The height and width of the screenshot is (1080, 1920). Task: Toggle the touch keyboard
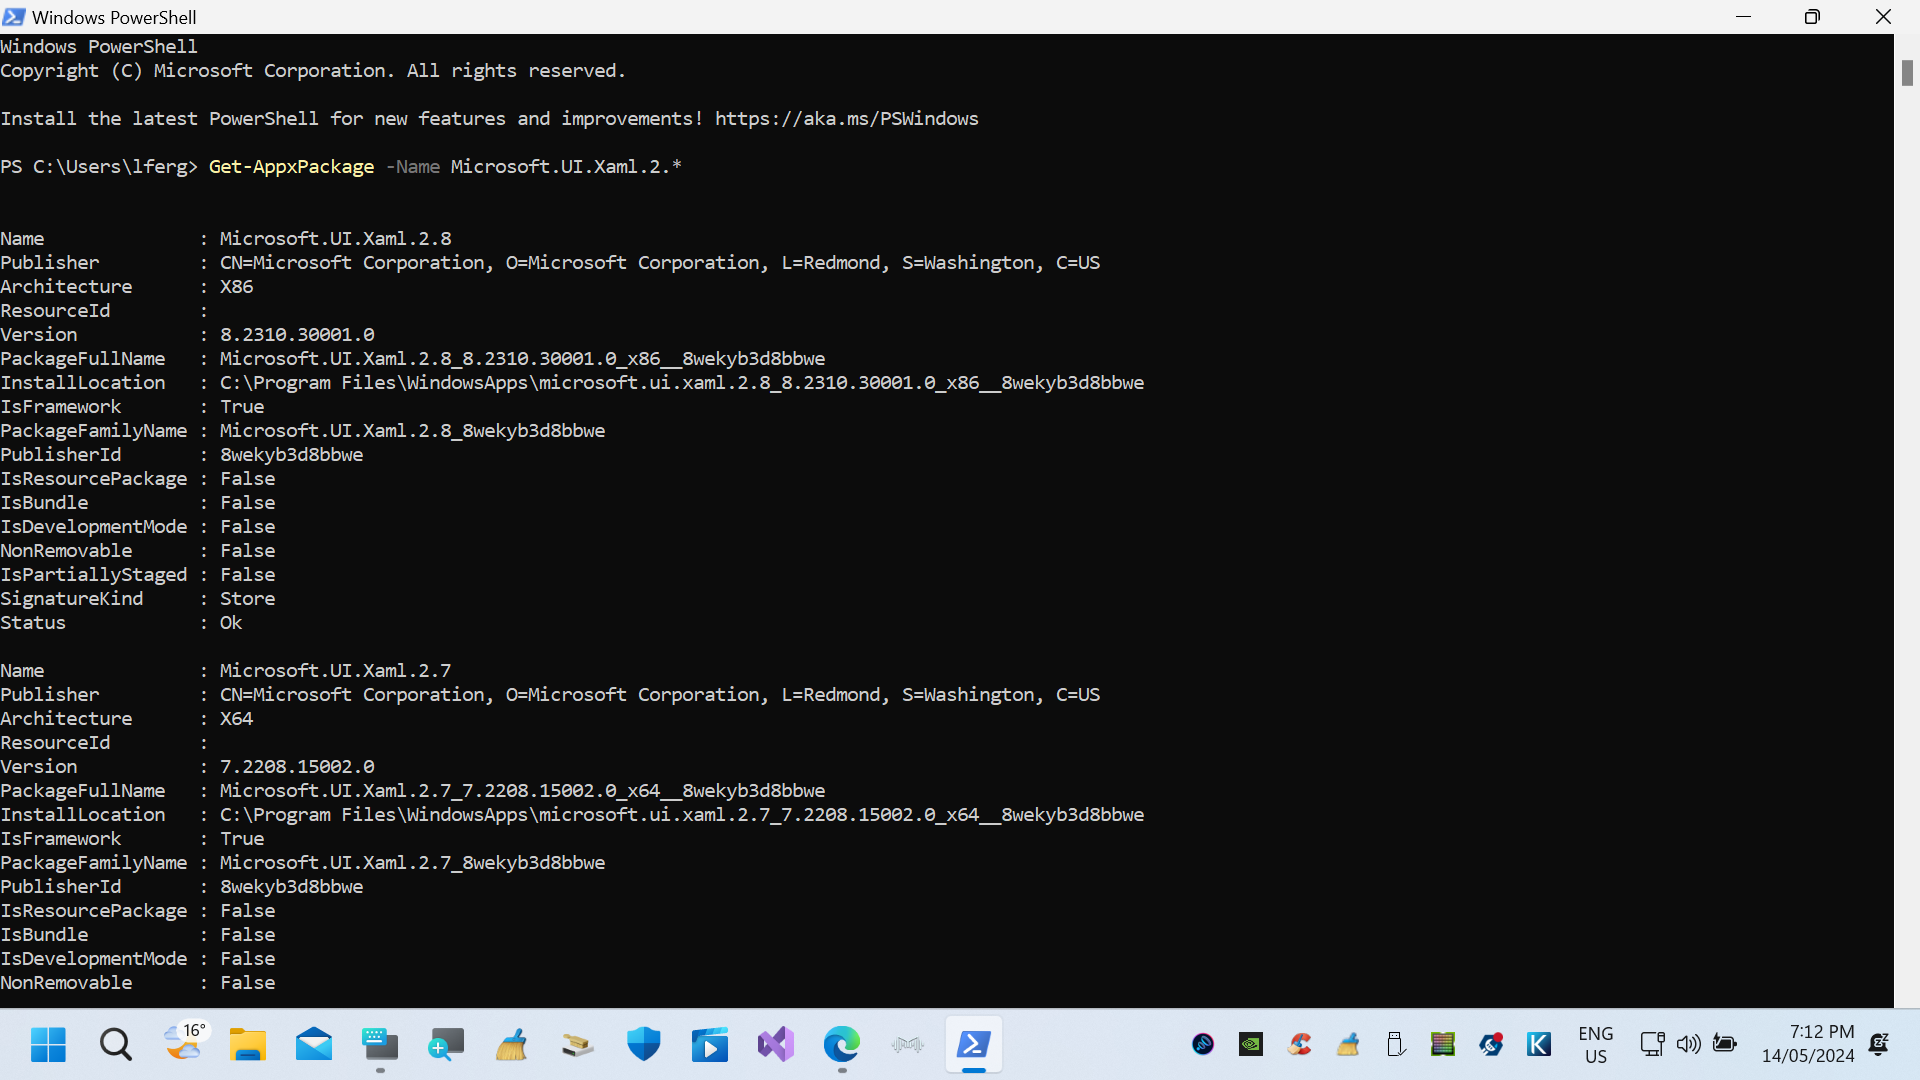click(380, 1044)
